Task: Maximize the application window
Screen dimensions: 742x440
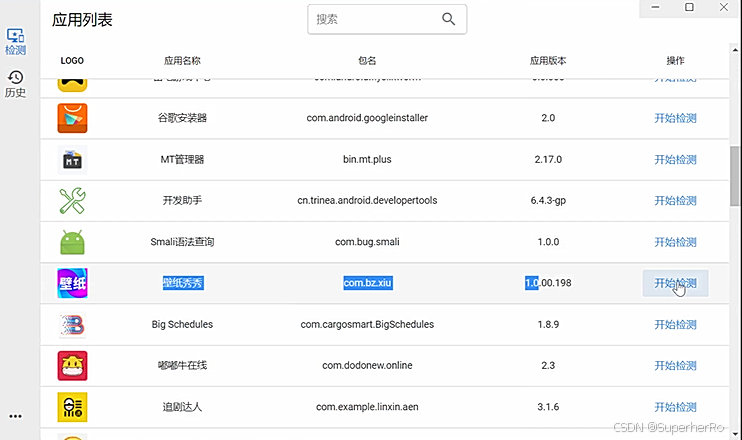Action: (689, 7)
